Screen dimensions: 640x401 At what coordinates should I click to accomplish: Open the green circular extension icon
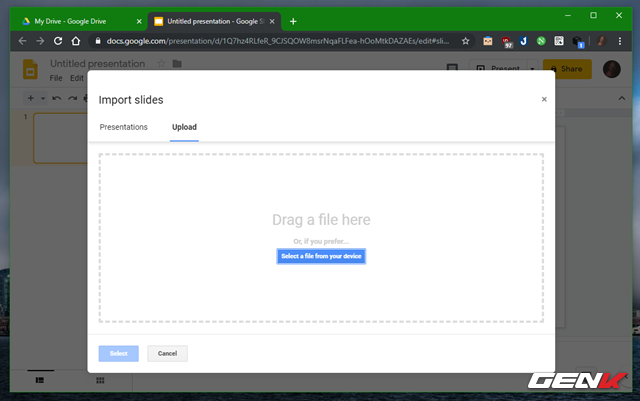click(x=541, y=41)
